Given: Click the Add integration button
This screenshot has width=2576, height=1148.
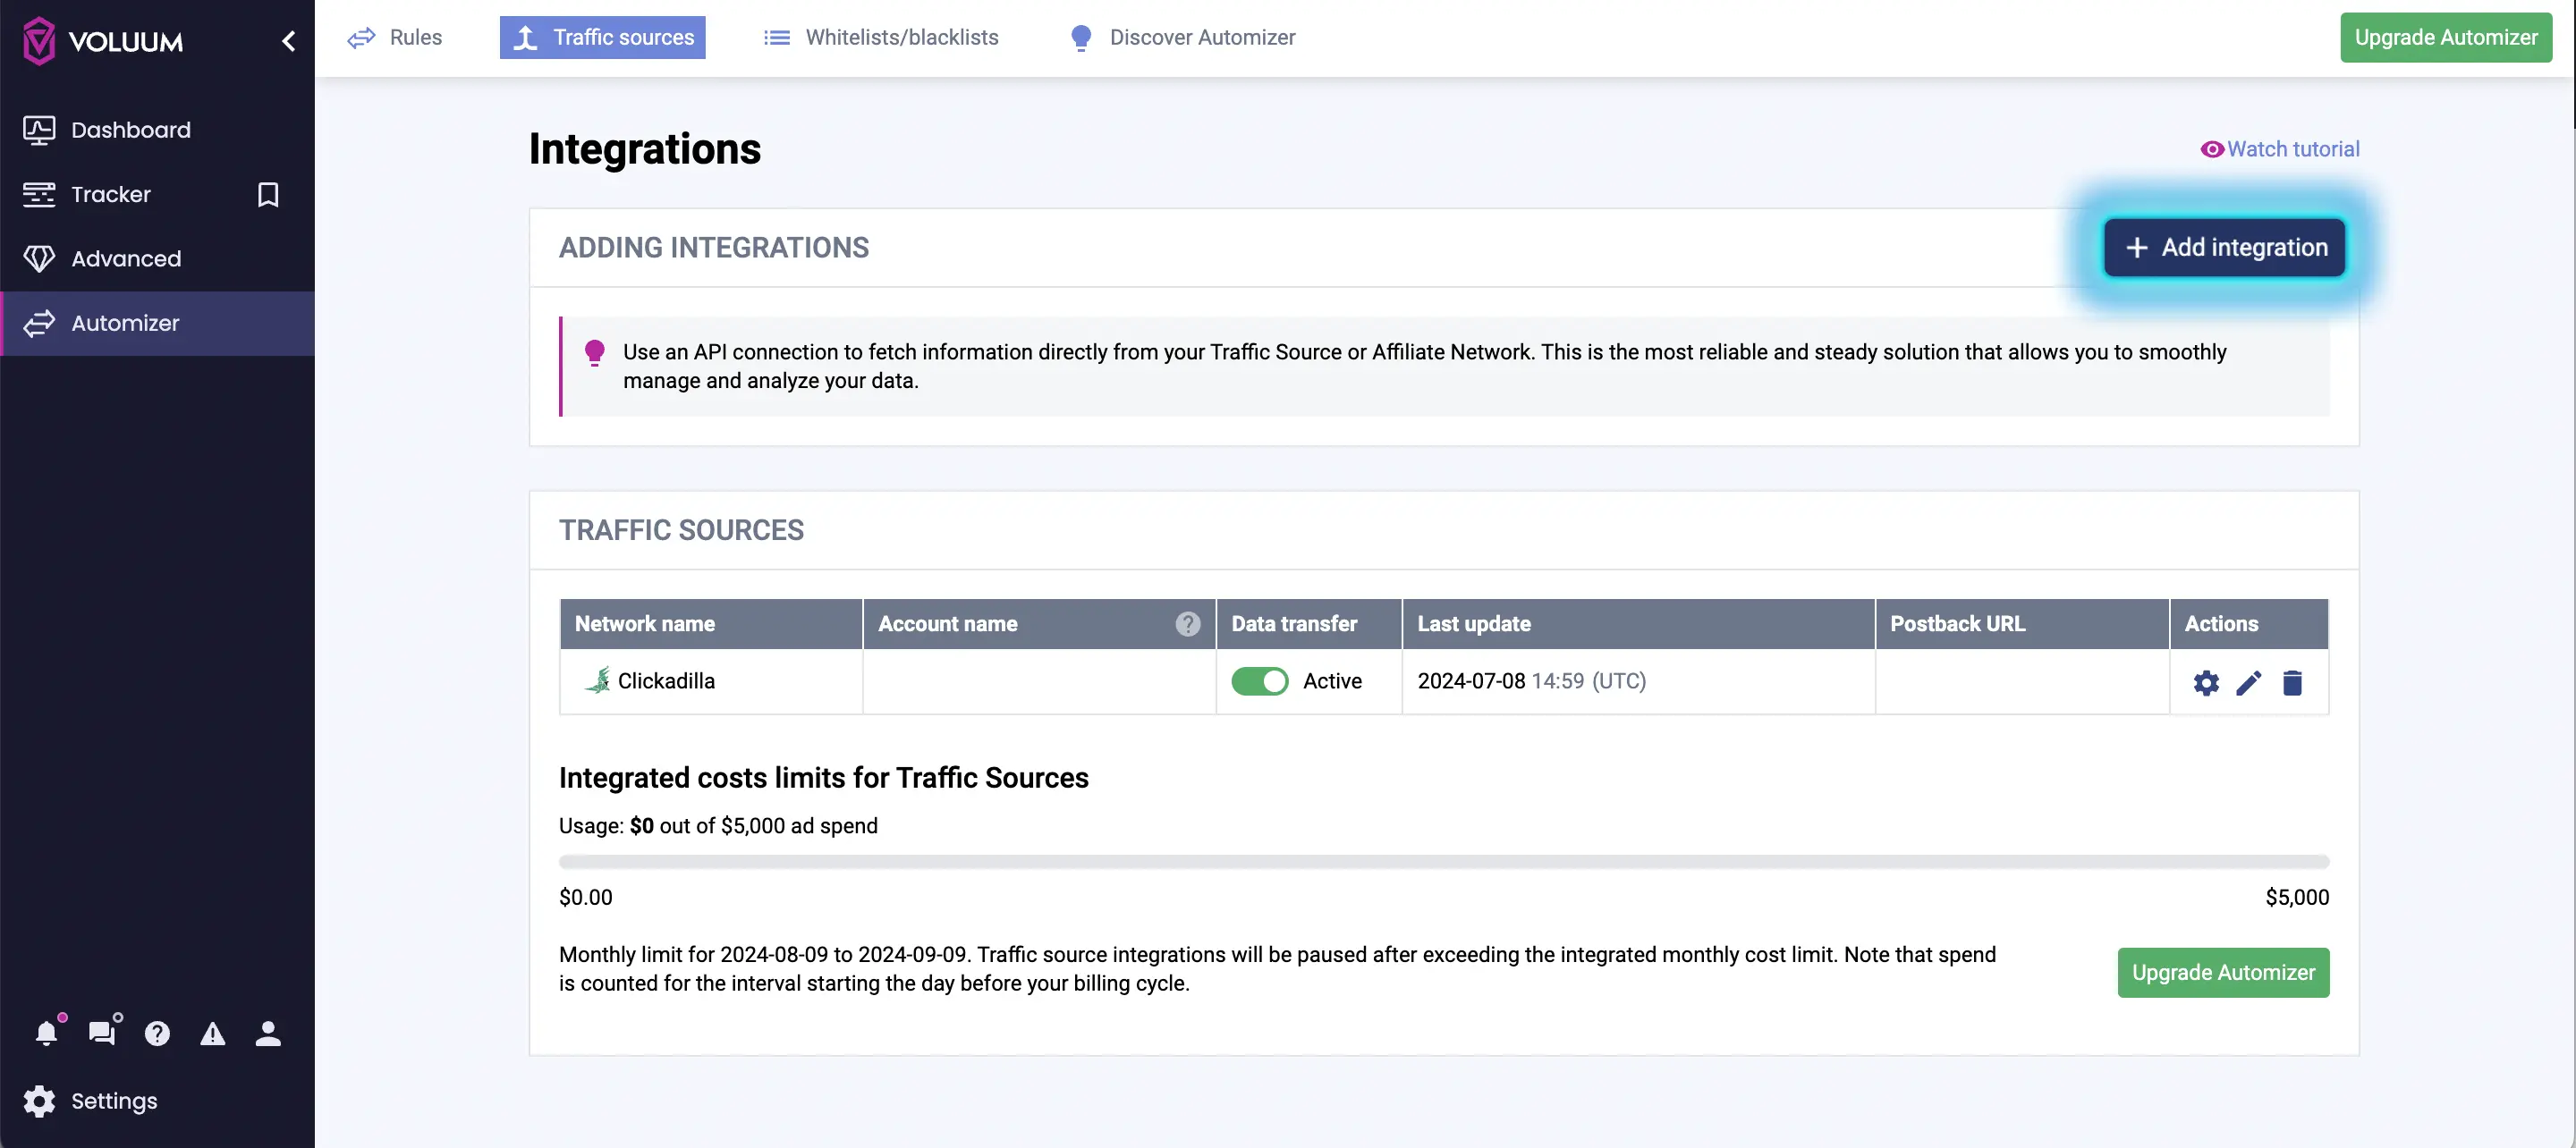Looking at the screenshot, I should (2223, 247).
